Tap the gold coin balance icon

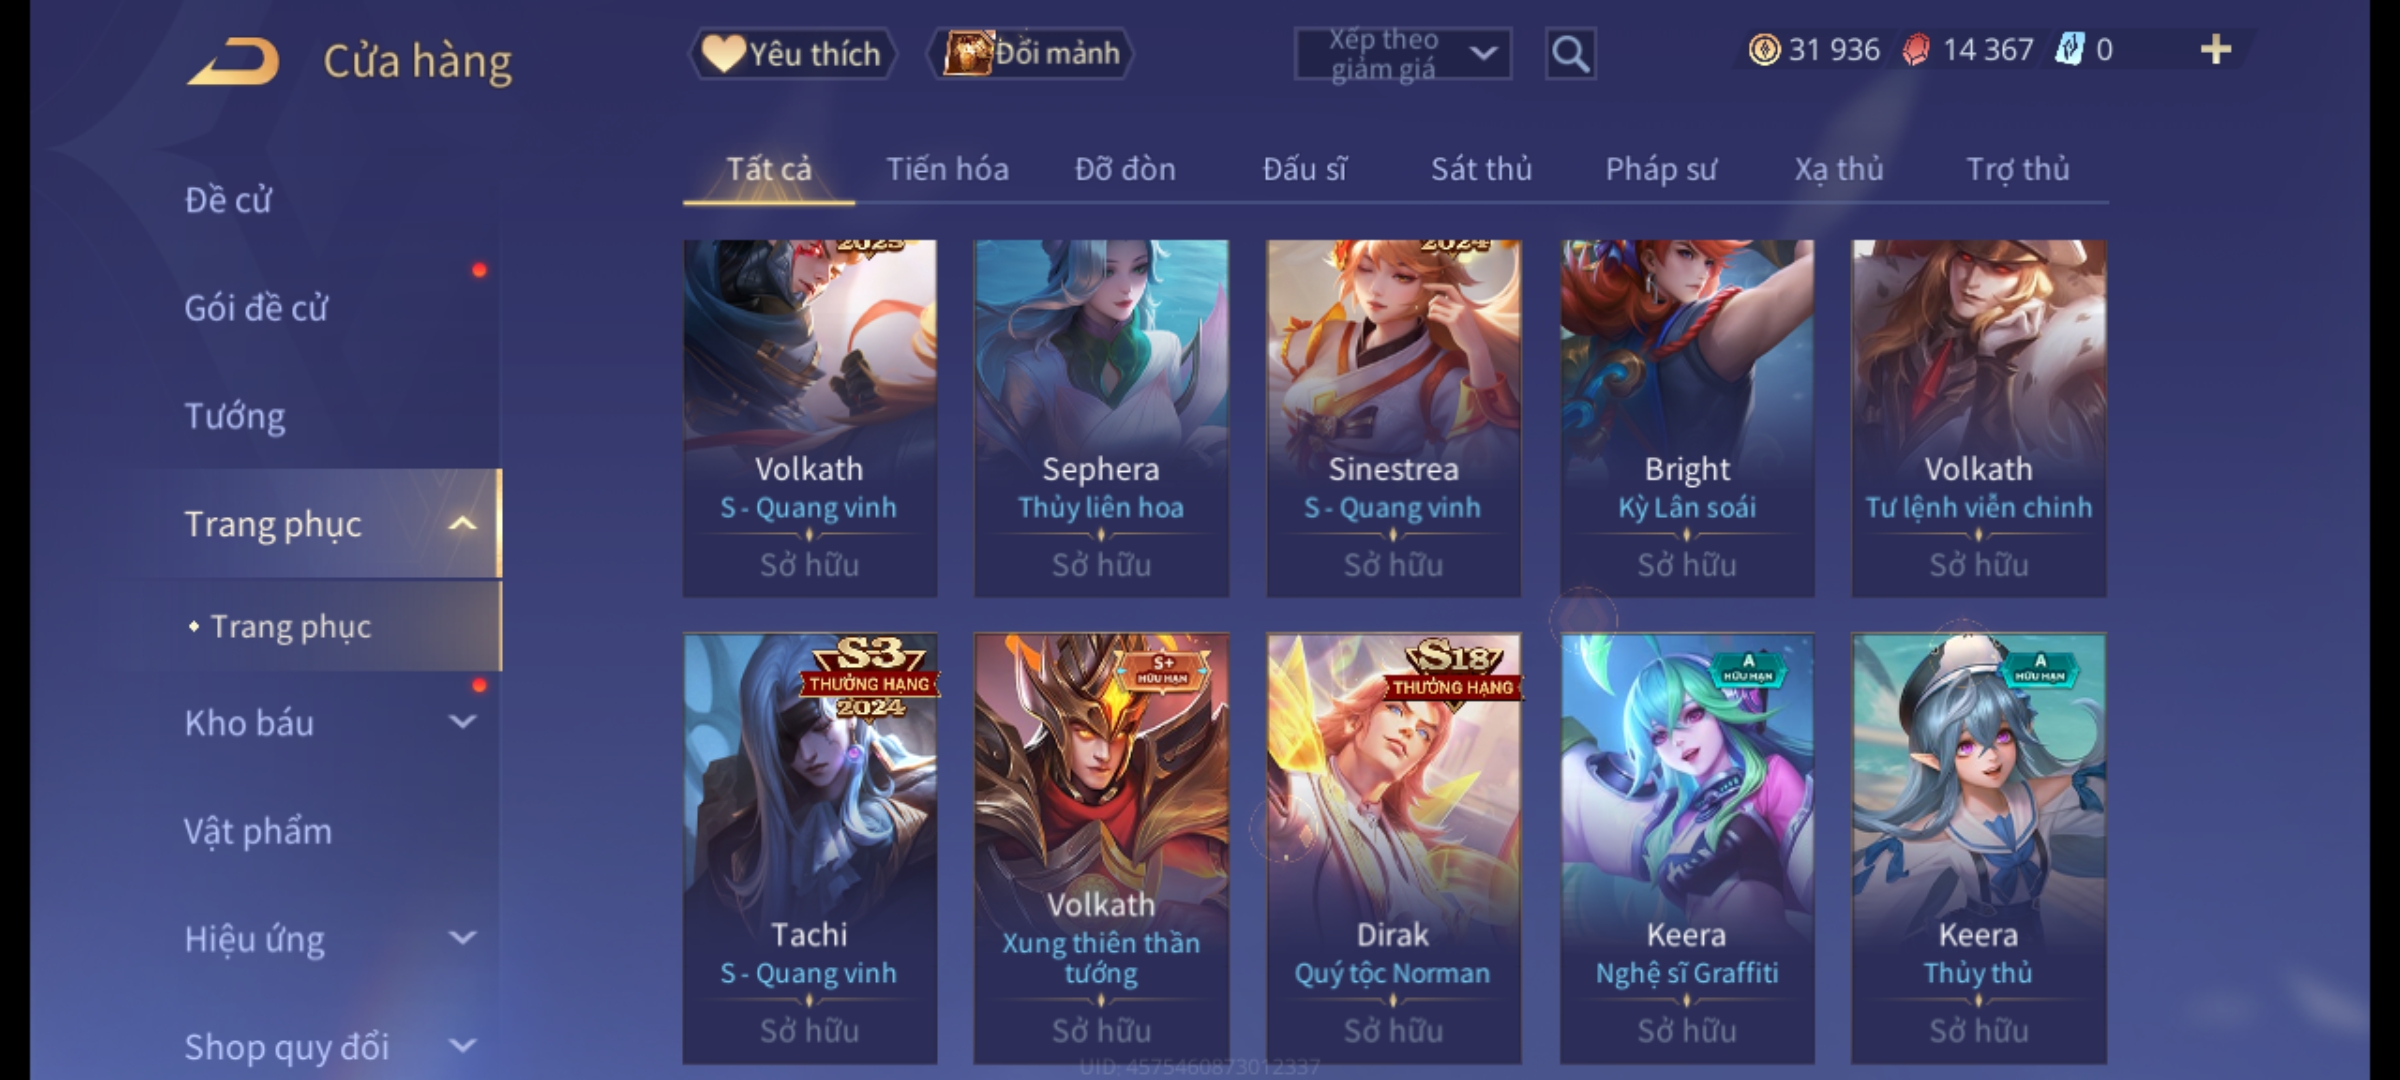(1764, 50)
